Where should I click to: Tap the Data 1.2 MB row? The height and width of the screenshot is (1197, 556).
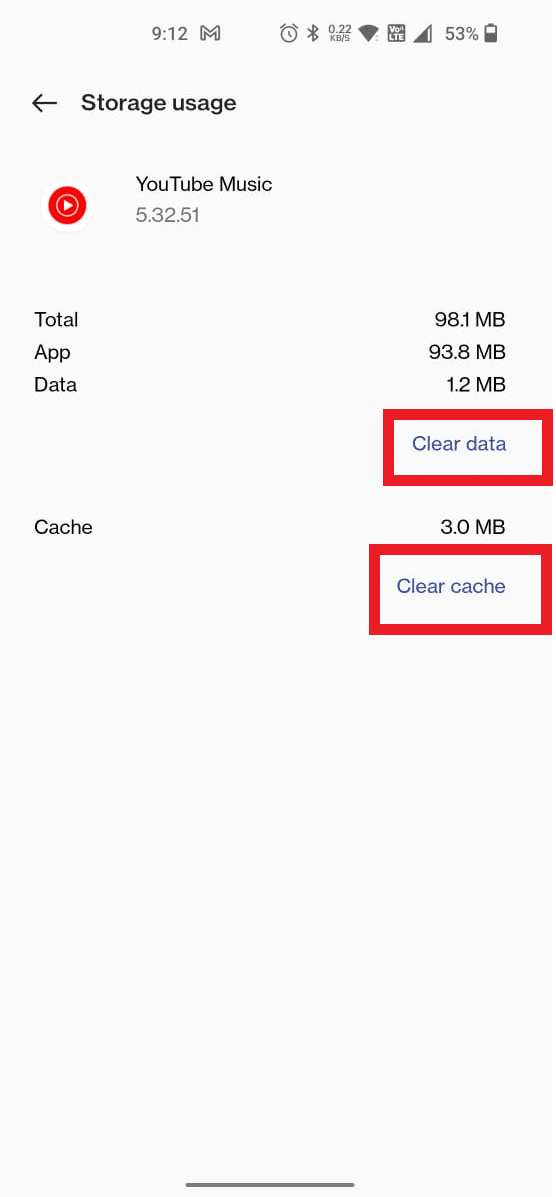click(x=270, y=385)
